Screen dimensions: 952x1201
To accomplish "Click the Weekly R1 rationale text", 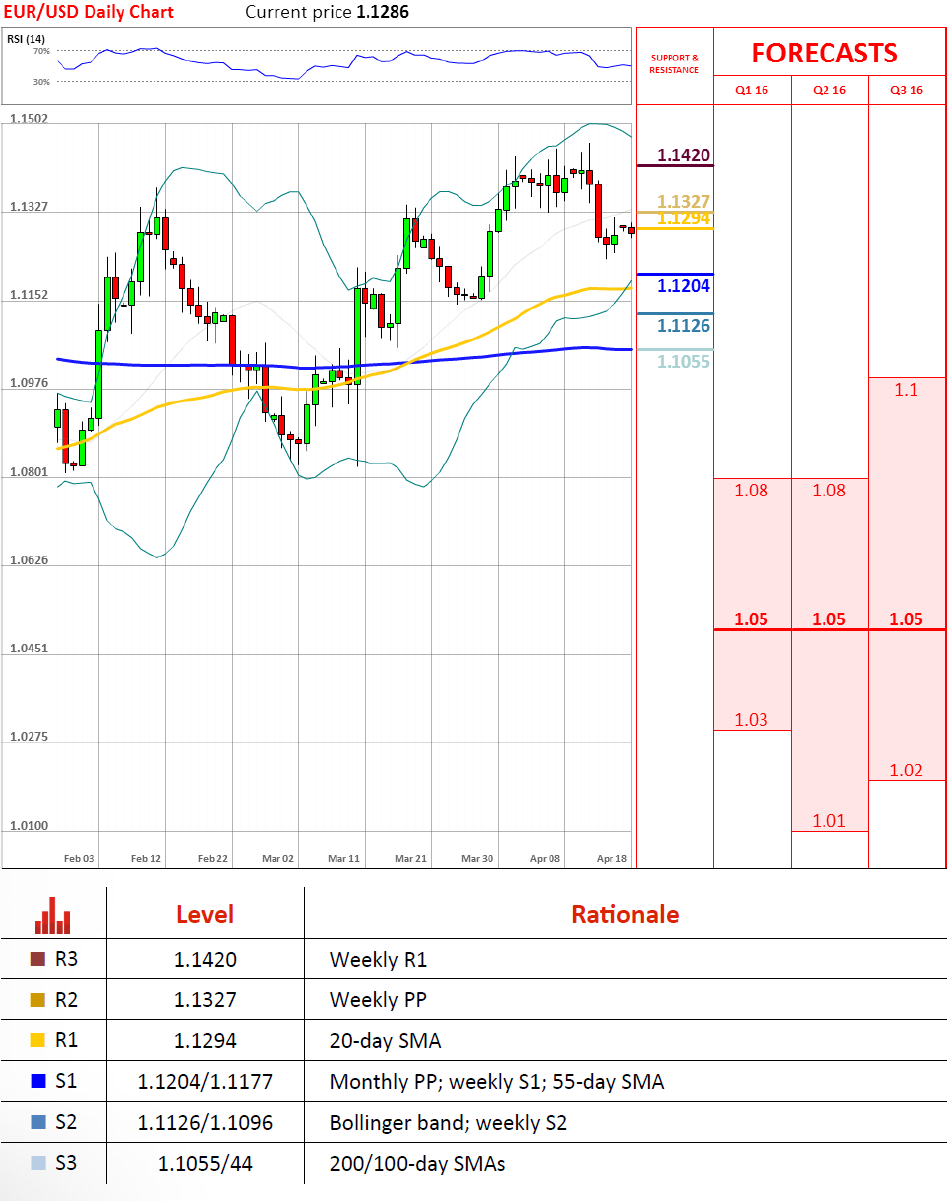I will [378, 960].
